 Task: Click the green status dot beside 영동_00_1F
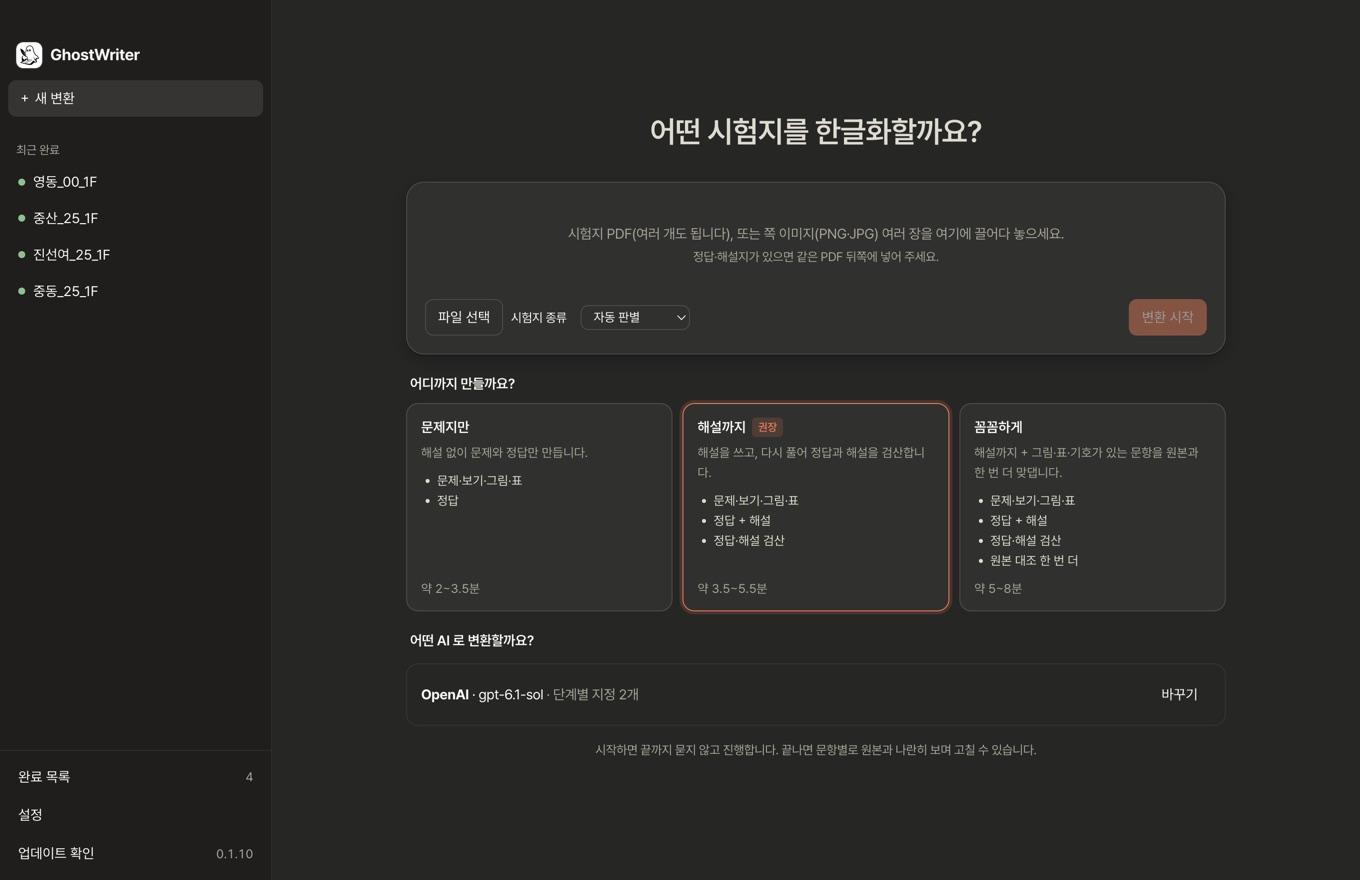(22, 182)
